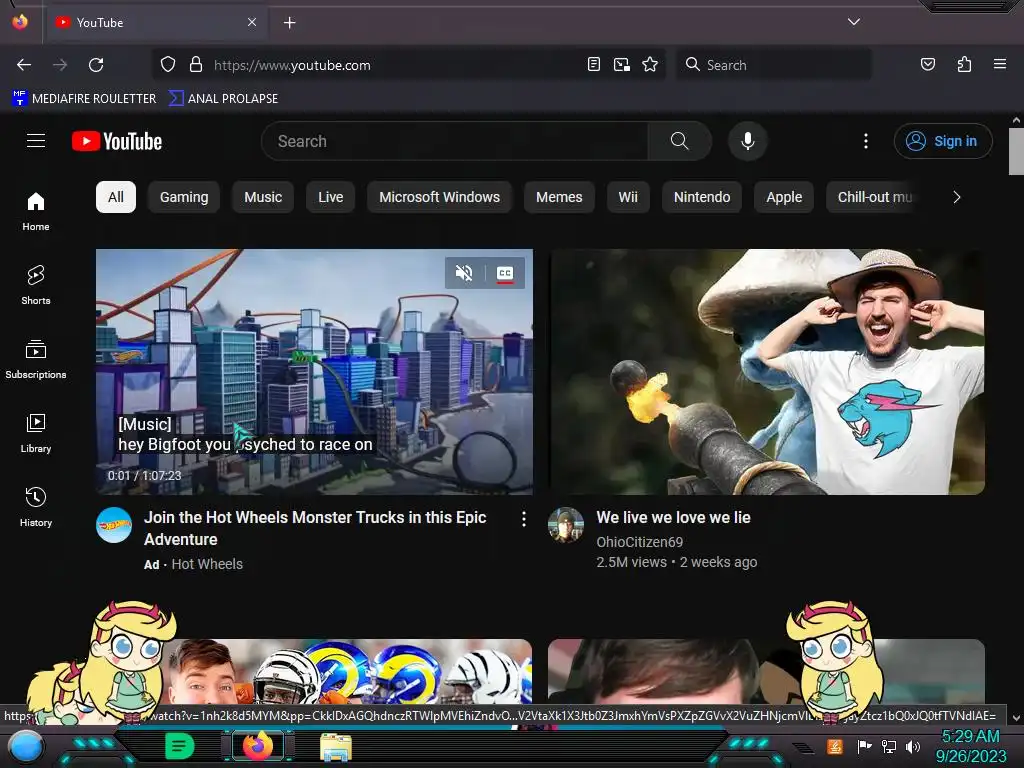This screenshot has height=768, width=1024.
Task: Reload the page in Firefox
Action: pos(96,65)
